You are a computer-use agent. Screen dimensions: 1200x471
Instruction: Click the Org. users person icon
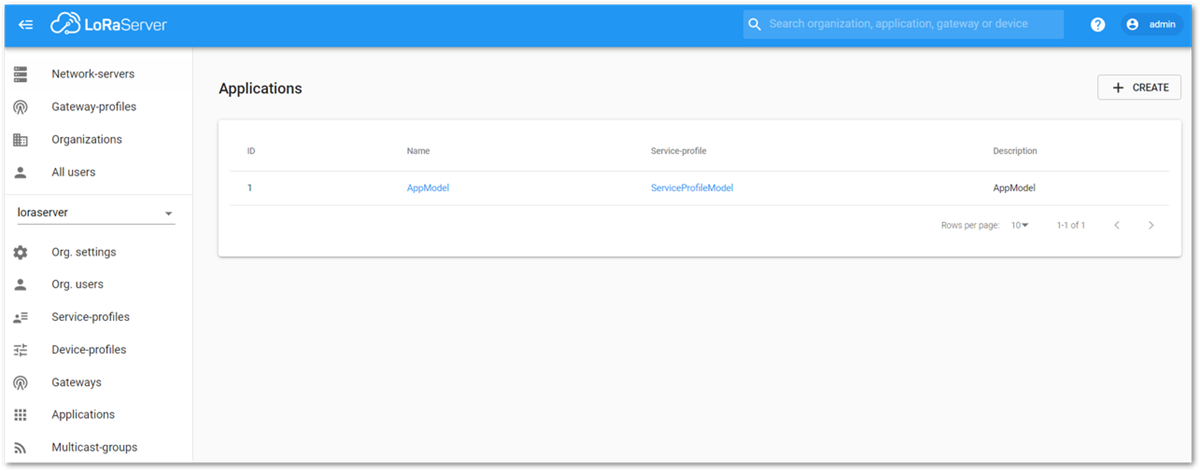pyautogui.click(x=20, y=285)
